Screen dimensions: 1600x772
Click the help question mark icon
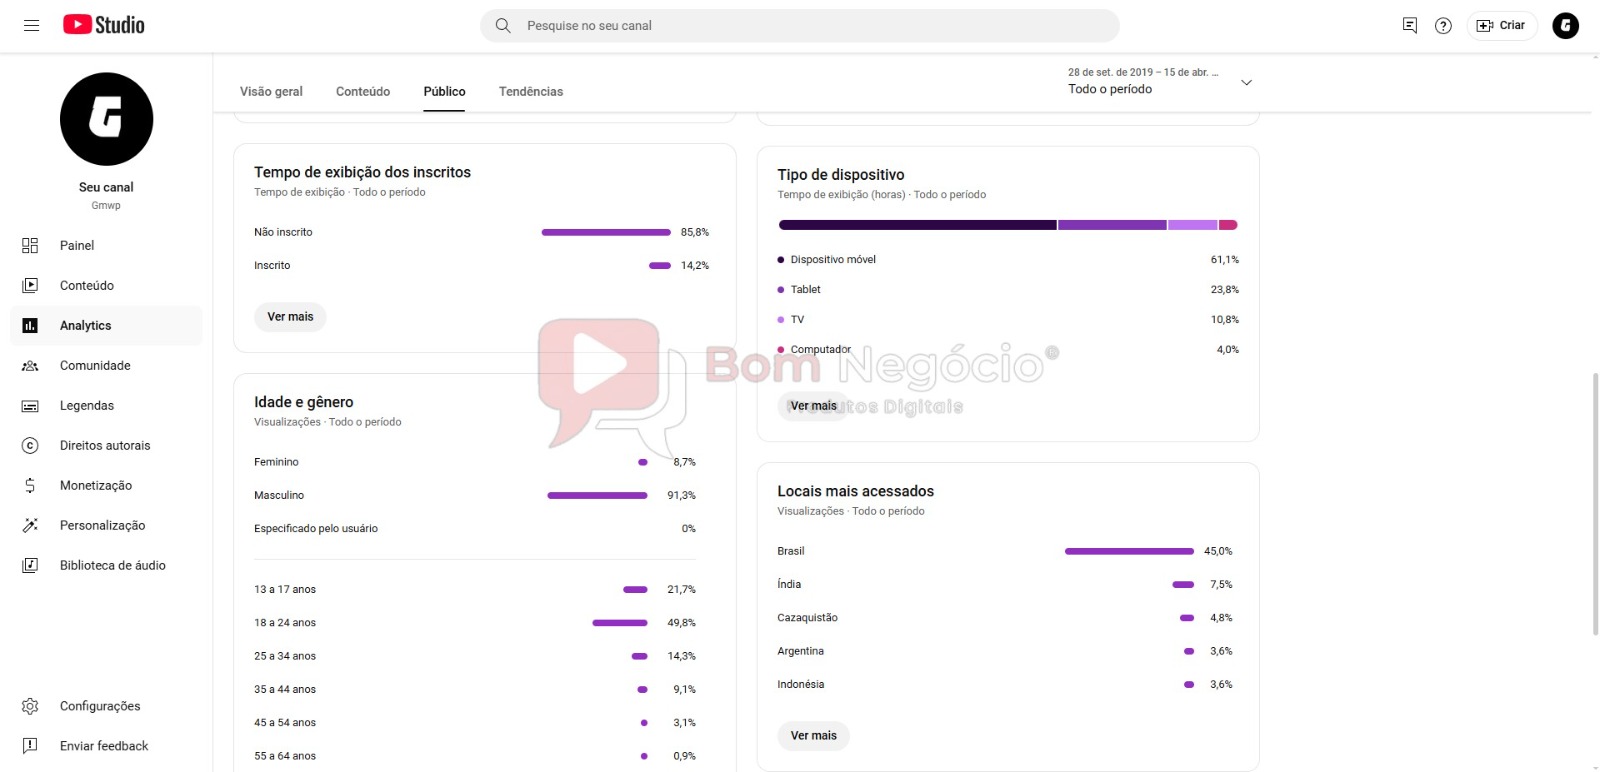[1443, 26]
